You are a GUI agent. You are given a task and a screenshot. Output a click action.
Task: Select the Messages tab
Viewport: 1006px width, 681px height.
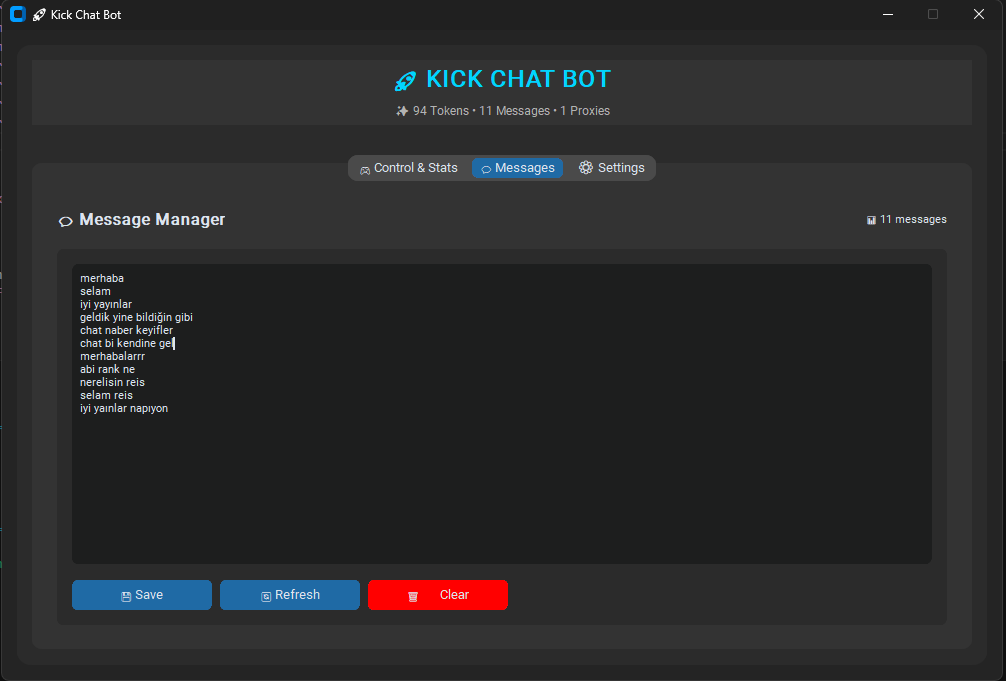click(517, 168)
